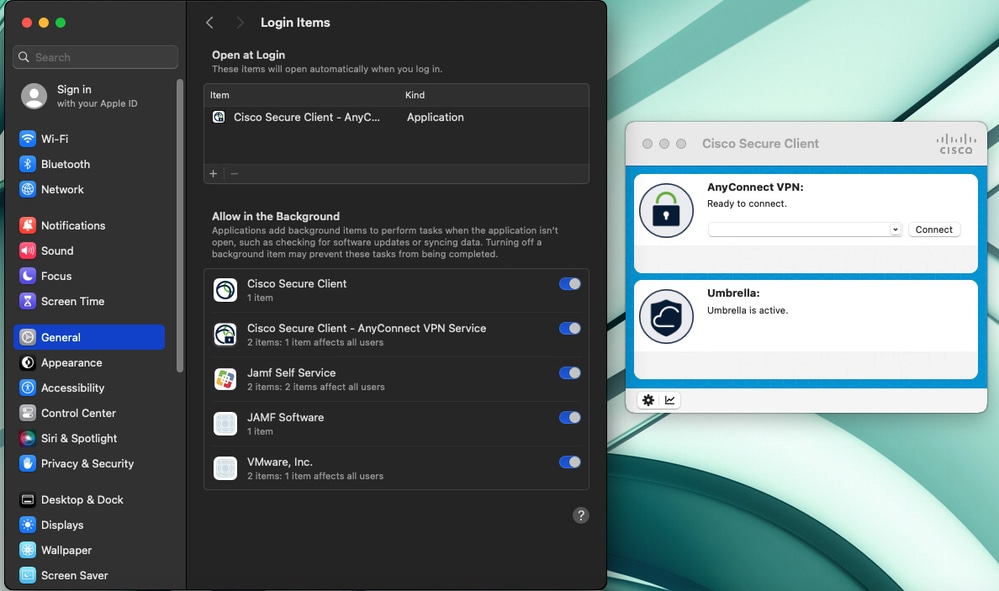Toggle the JAMF Software switch

click(569, 418)
